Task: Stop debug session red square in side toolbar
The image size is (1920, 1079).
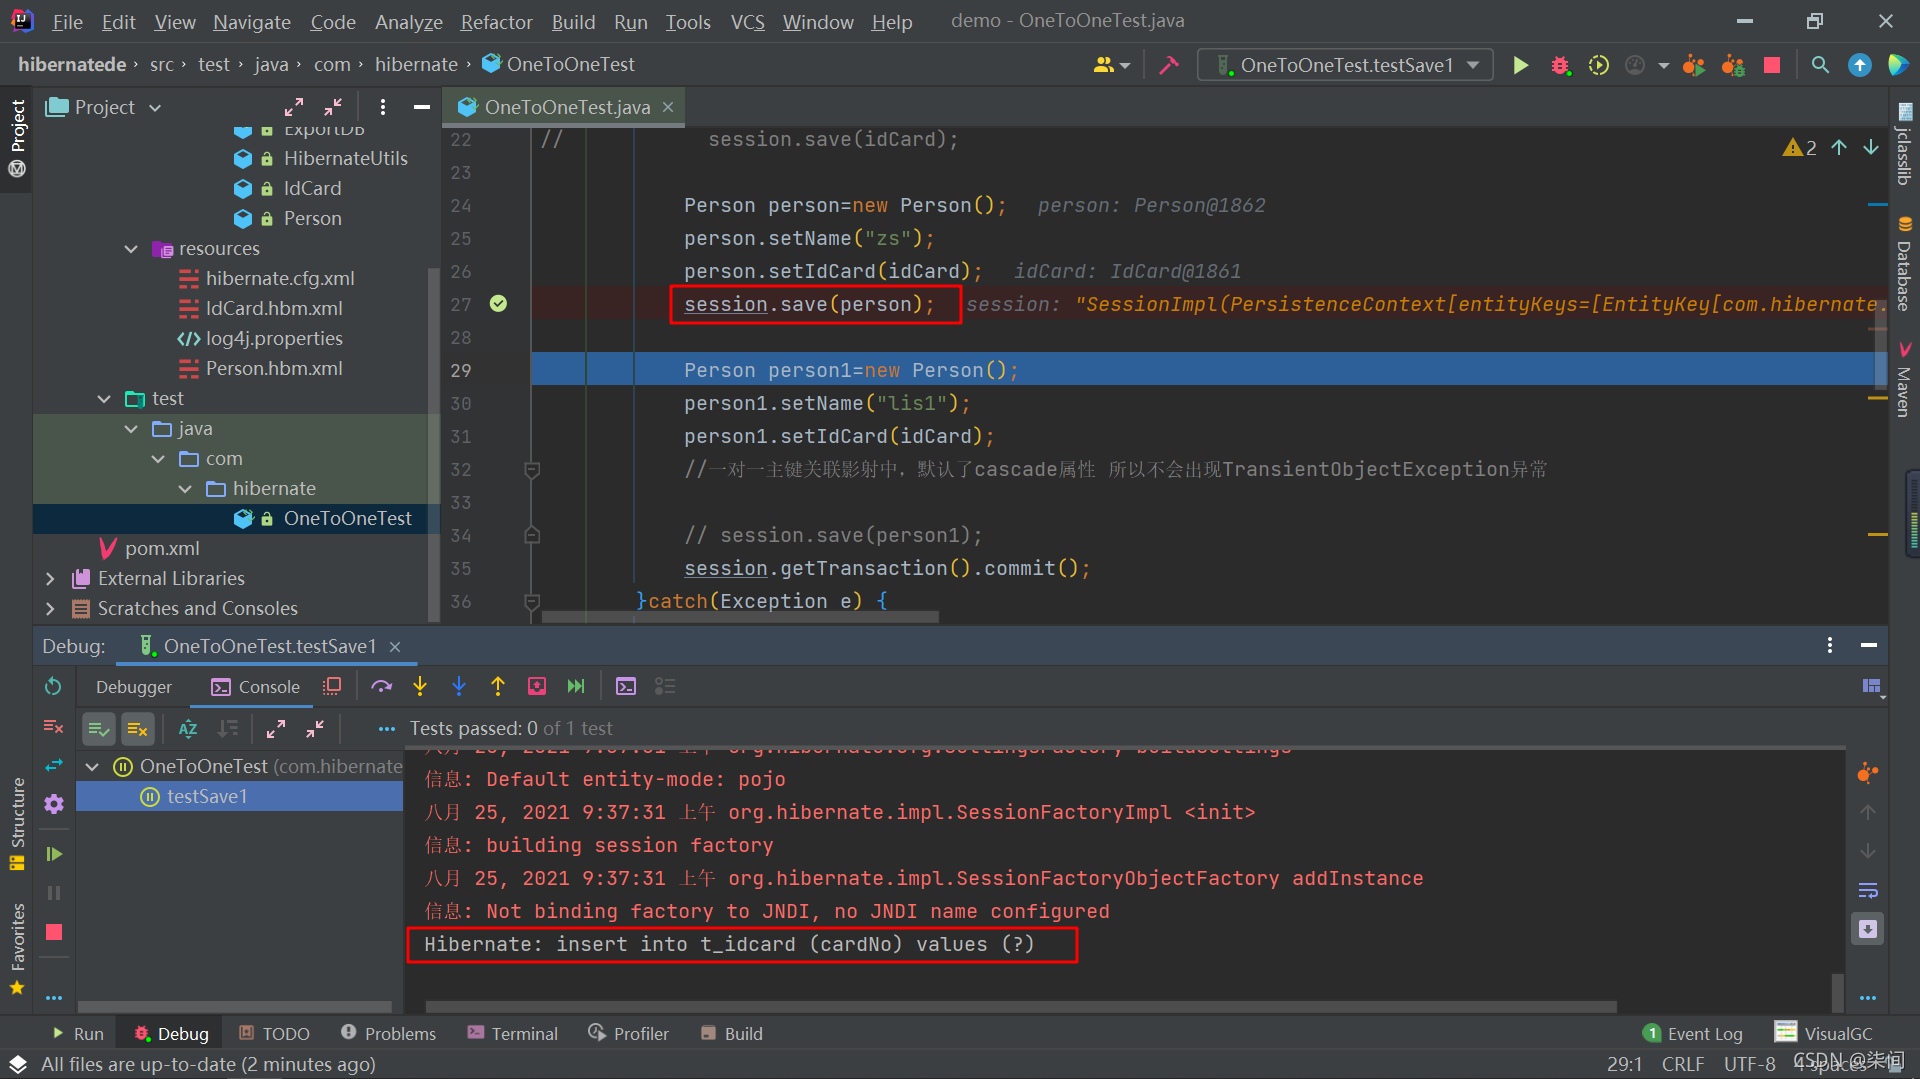Action: [x=54, y=932]
